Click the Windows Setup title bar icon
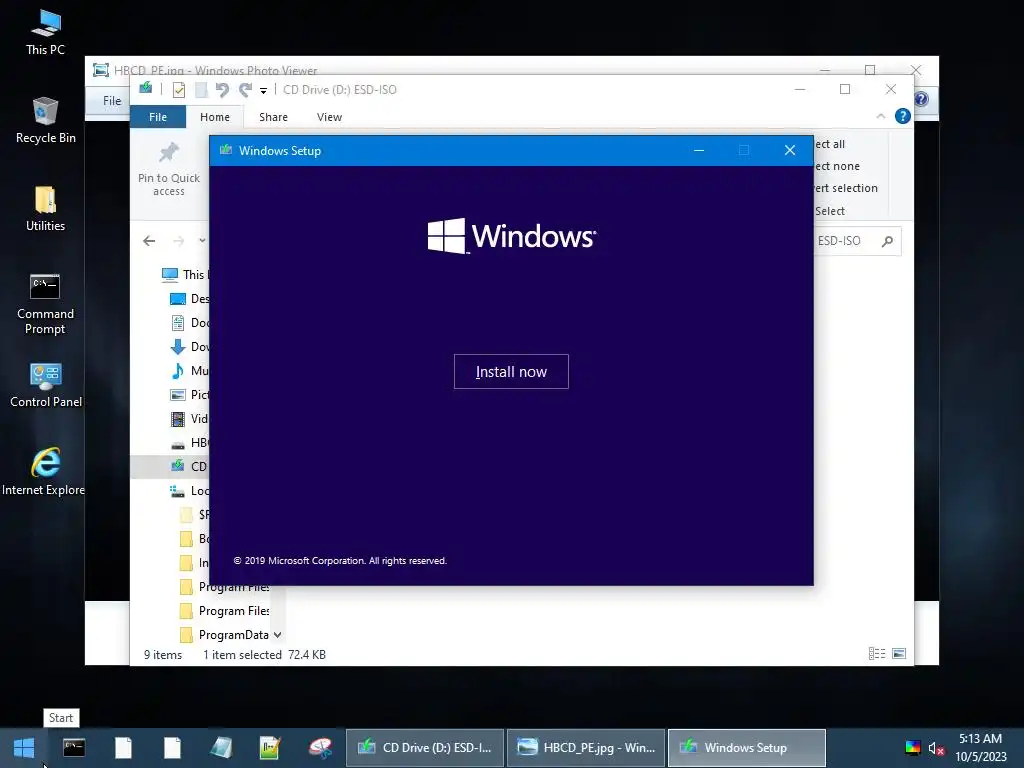 click(x=226, y=150)
